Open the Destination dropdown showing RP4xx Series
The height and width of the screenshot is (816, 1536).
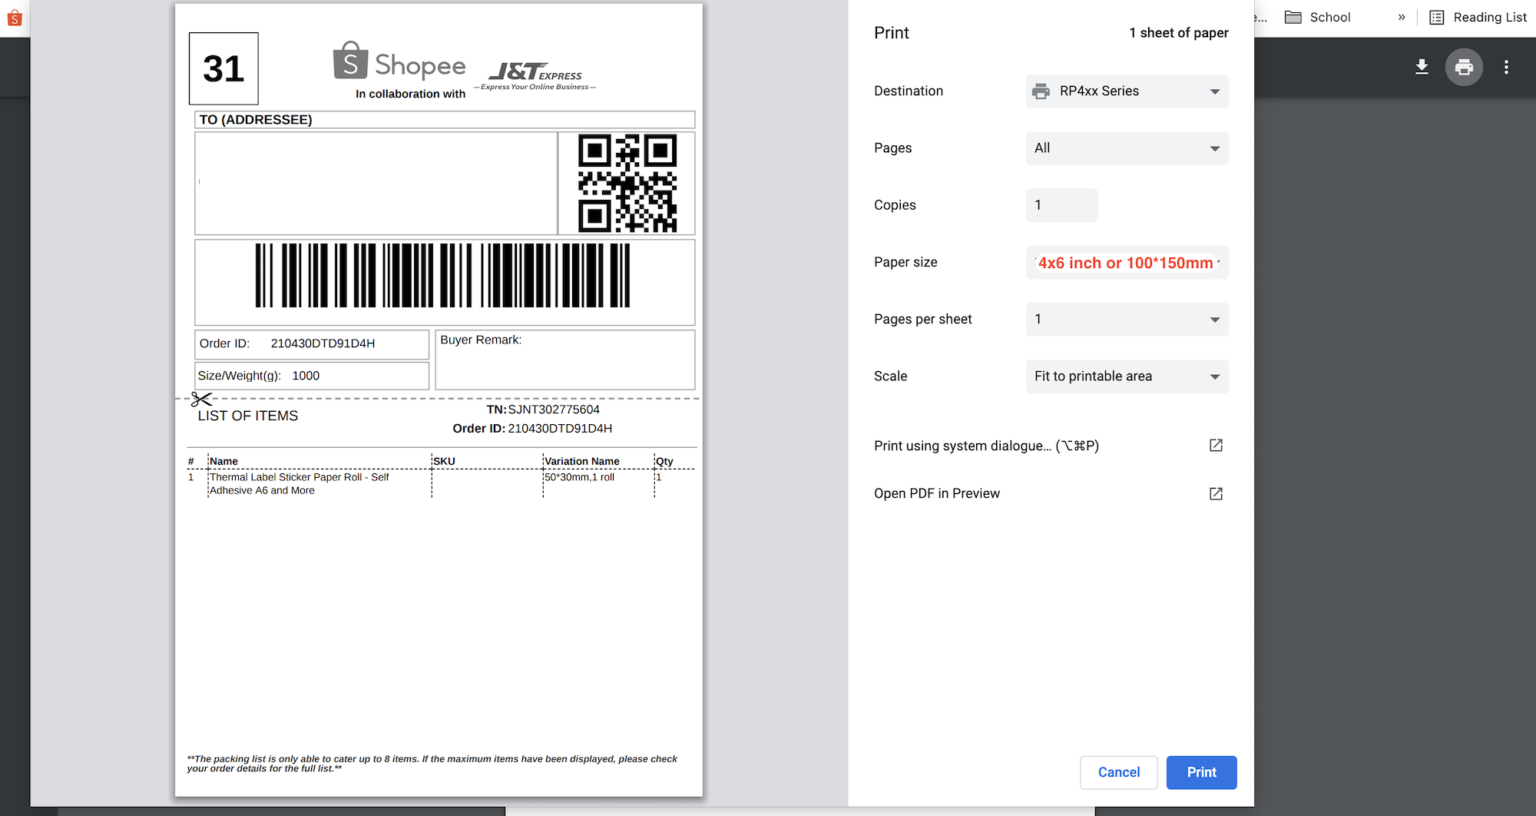1127,91
